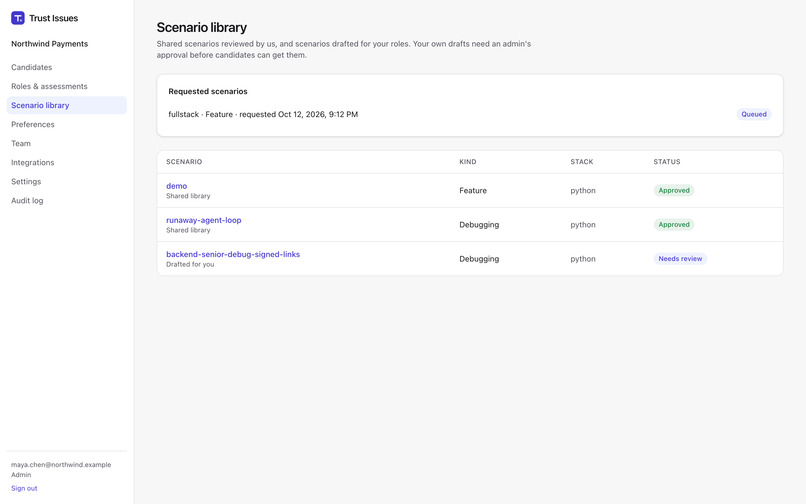Click the Sign out link
The image size is (806, 504).
tap(24, 488)
